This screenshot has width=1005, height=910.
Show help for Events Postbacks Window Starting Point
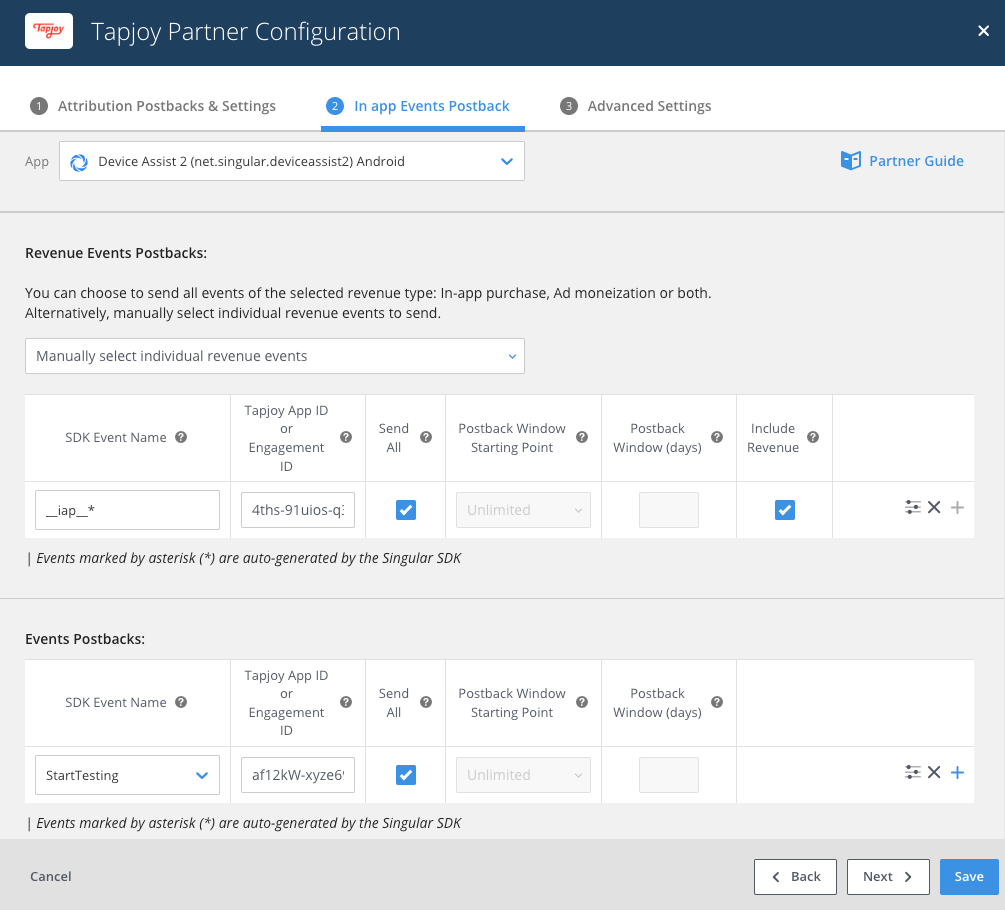pyautogui.click(x=582, y=702)
